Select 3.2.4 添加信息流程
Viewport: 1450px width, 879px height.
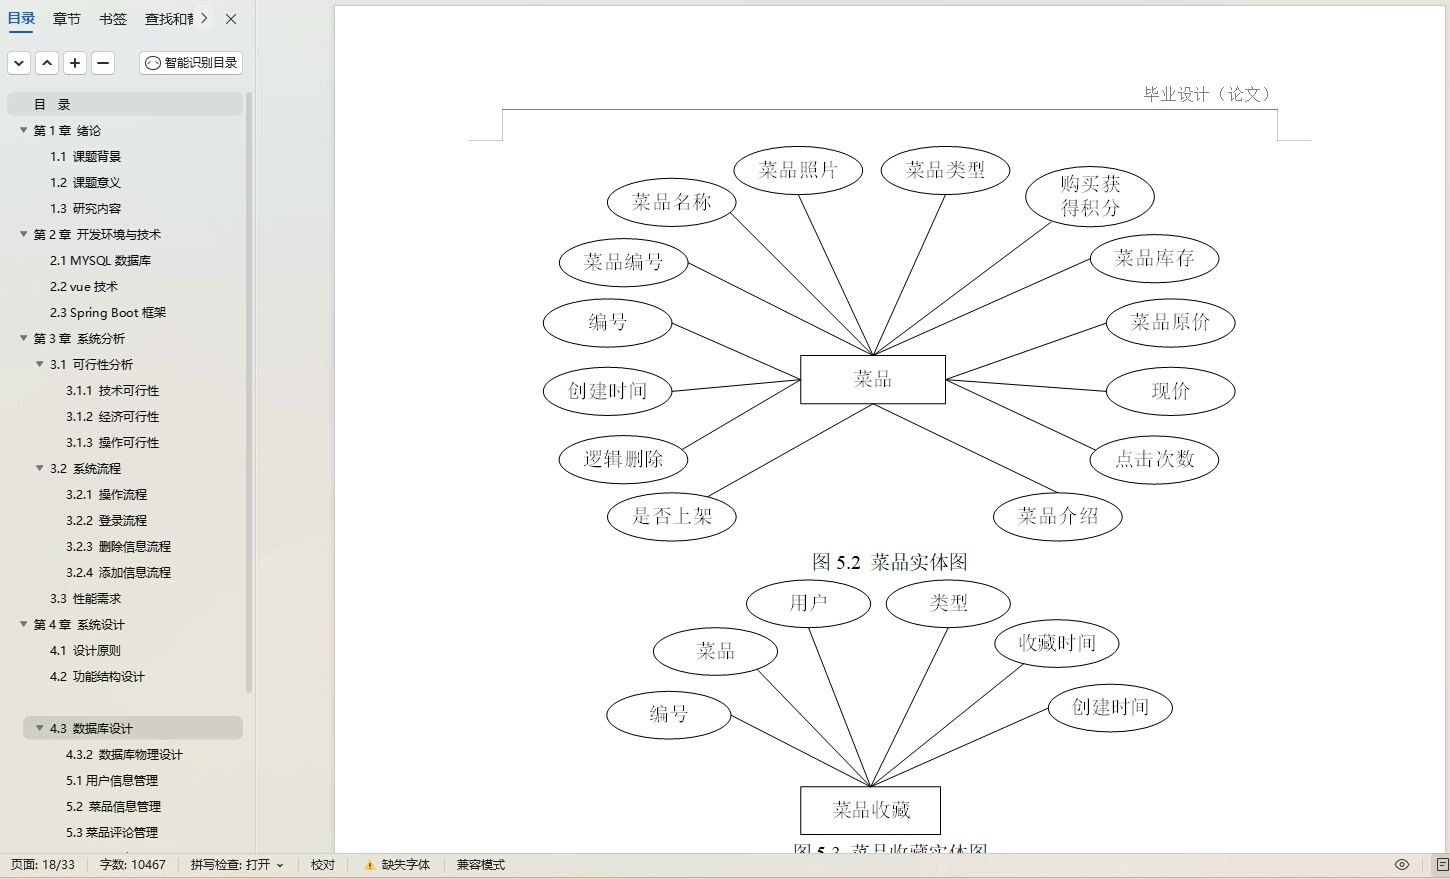[x=119, y=572]
